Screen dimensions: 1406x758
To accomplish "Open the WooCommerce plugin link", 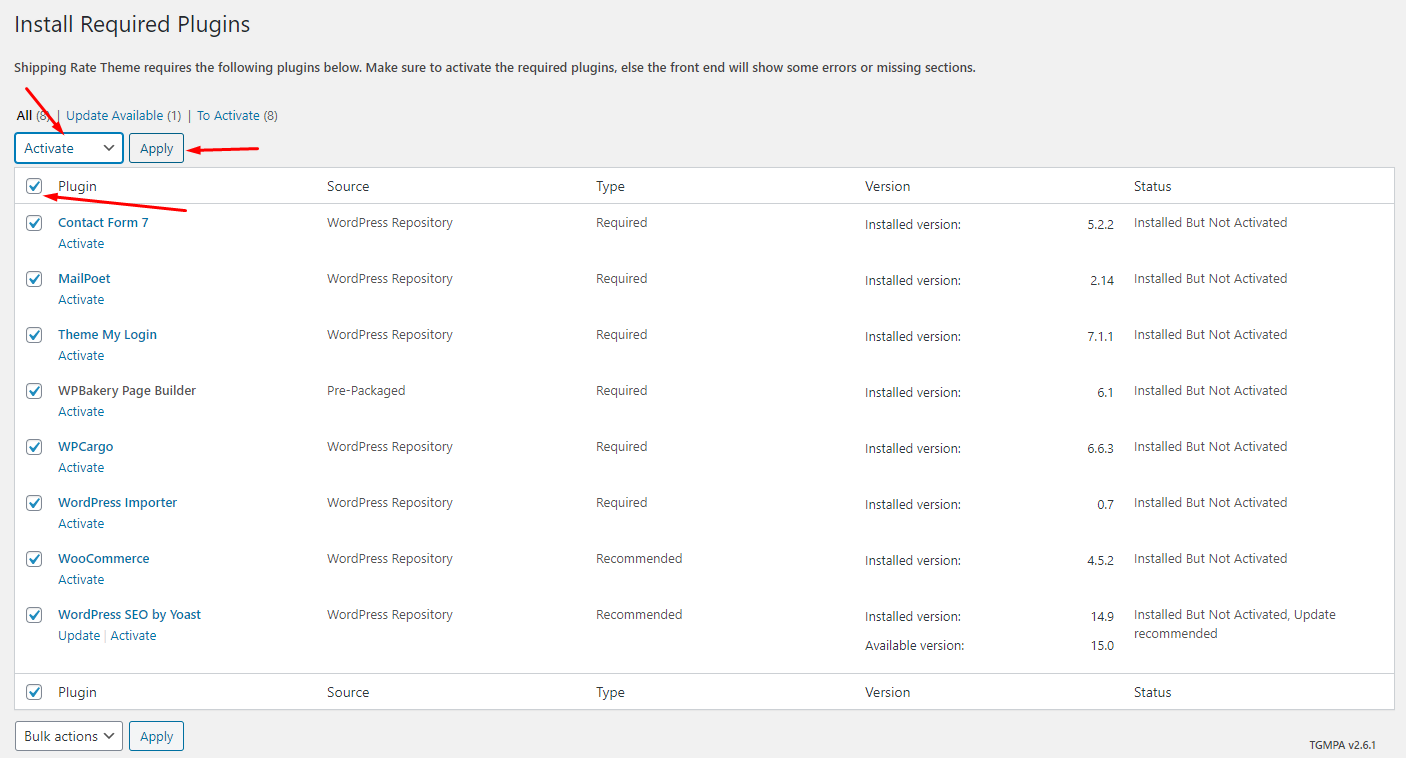I will 104,559.
